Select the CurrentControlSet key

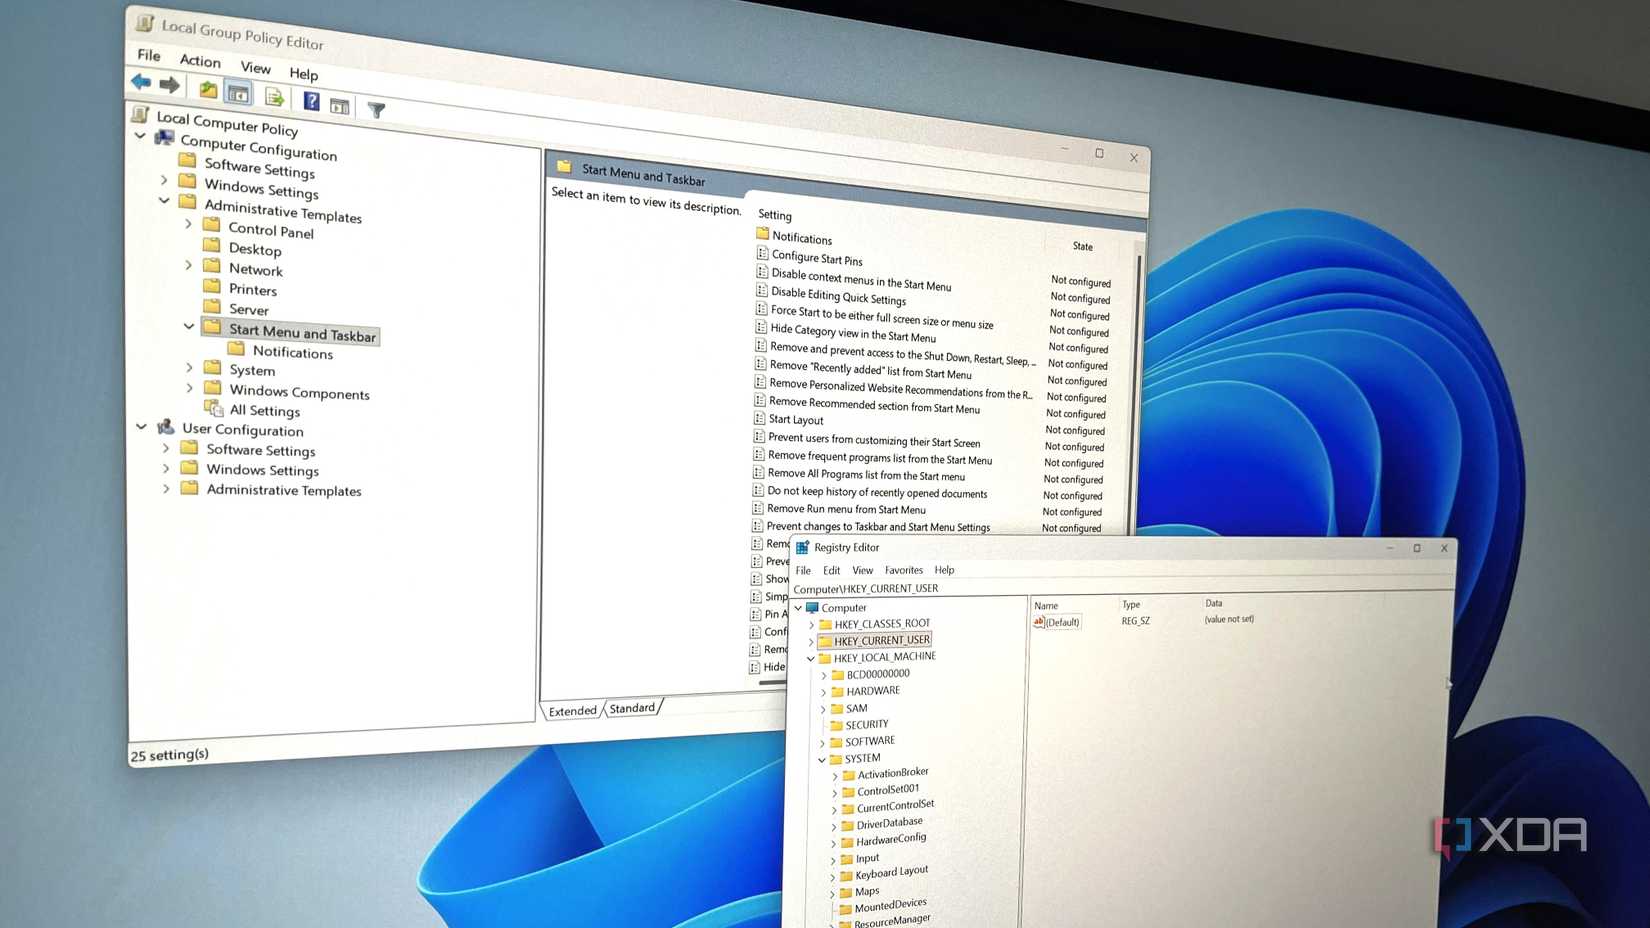coord(895,806)
